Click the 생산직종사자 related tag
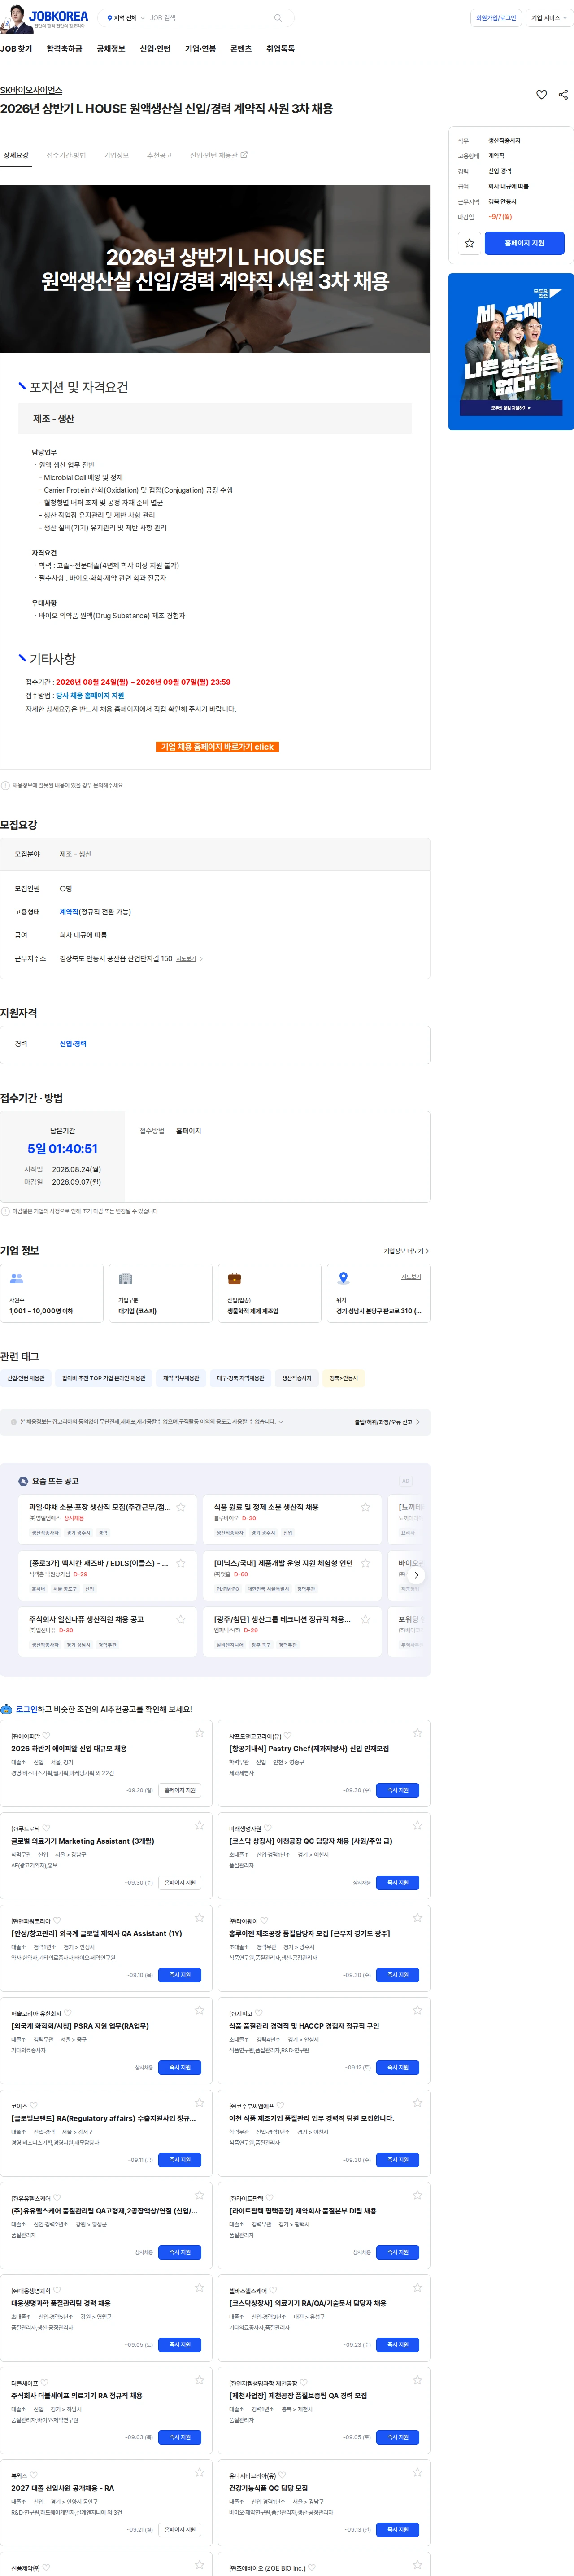Screen dimensions: 574x2576 (x=297, y=1377)
